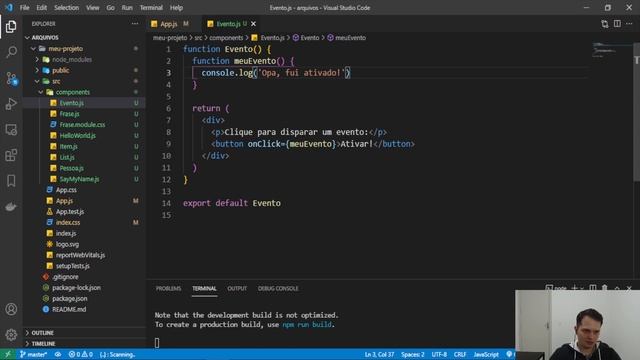640x360 pixels.
Task: Open the Extensions view
Action: [x=11, y=155]
